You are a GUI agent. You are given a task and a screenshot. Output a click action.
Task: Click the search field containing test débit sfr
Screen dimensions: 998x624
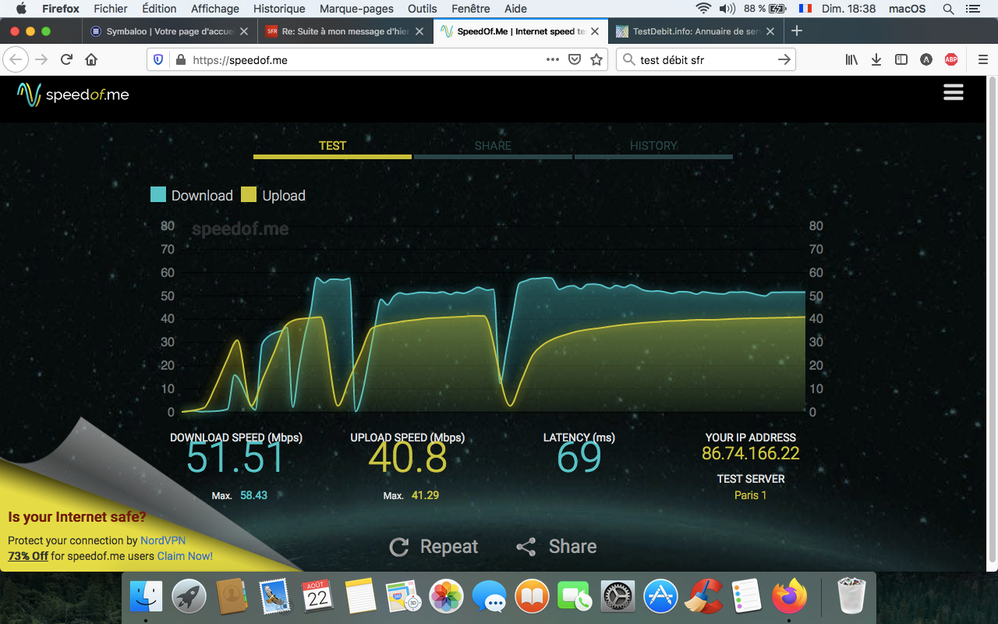coord(700,60)
